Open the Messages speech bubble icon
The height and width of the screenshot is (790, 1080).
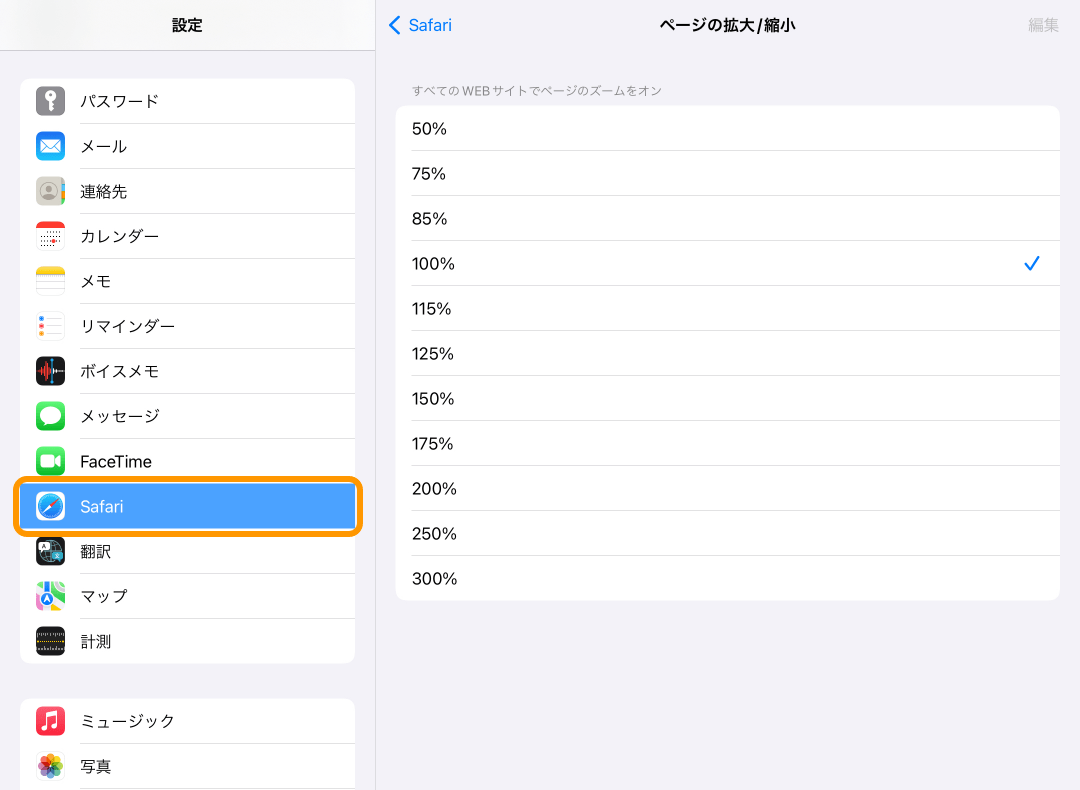pos(51,416)
